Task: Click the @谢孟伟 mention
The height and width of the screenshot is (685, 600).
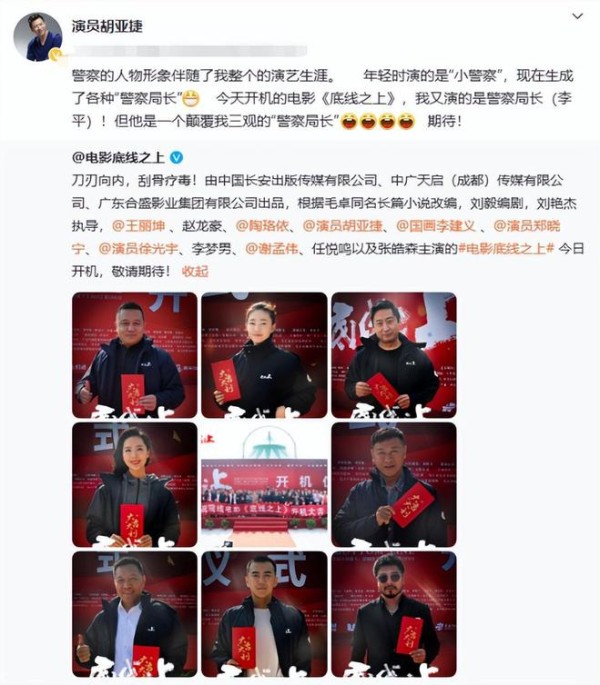Action: [272, 249]
